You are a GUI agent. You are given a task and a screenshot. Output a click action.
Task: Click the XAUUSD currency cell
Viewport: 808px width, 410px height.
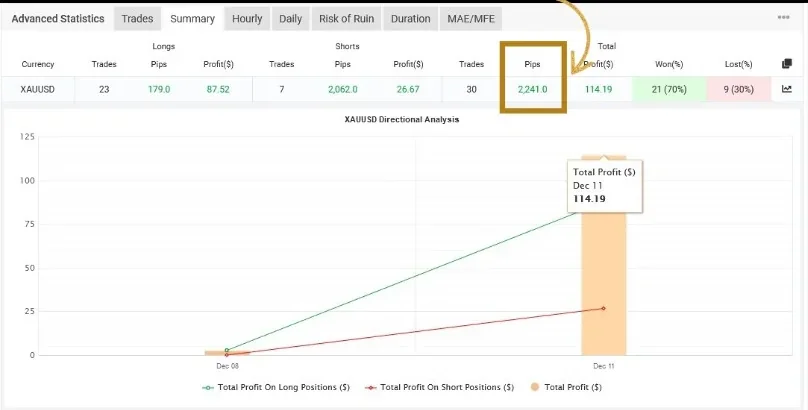(38, 89)
